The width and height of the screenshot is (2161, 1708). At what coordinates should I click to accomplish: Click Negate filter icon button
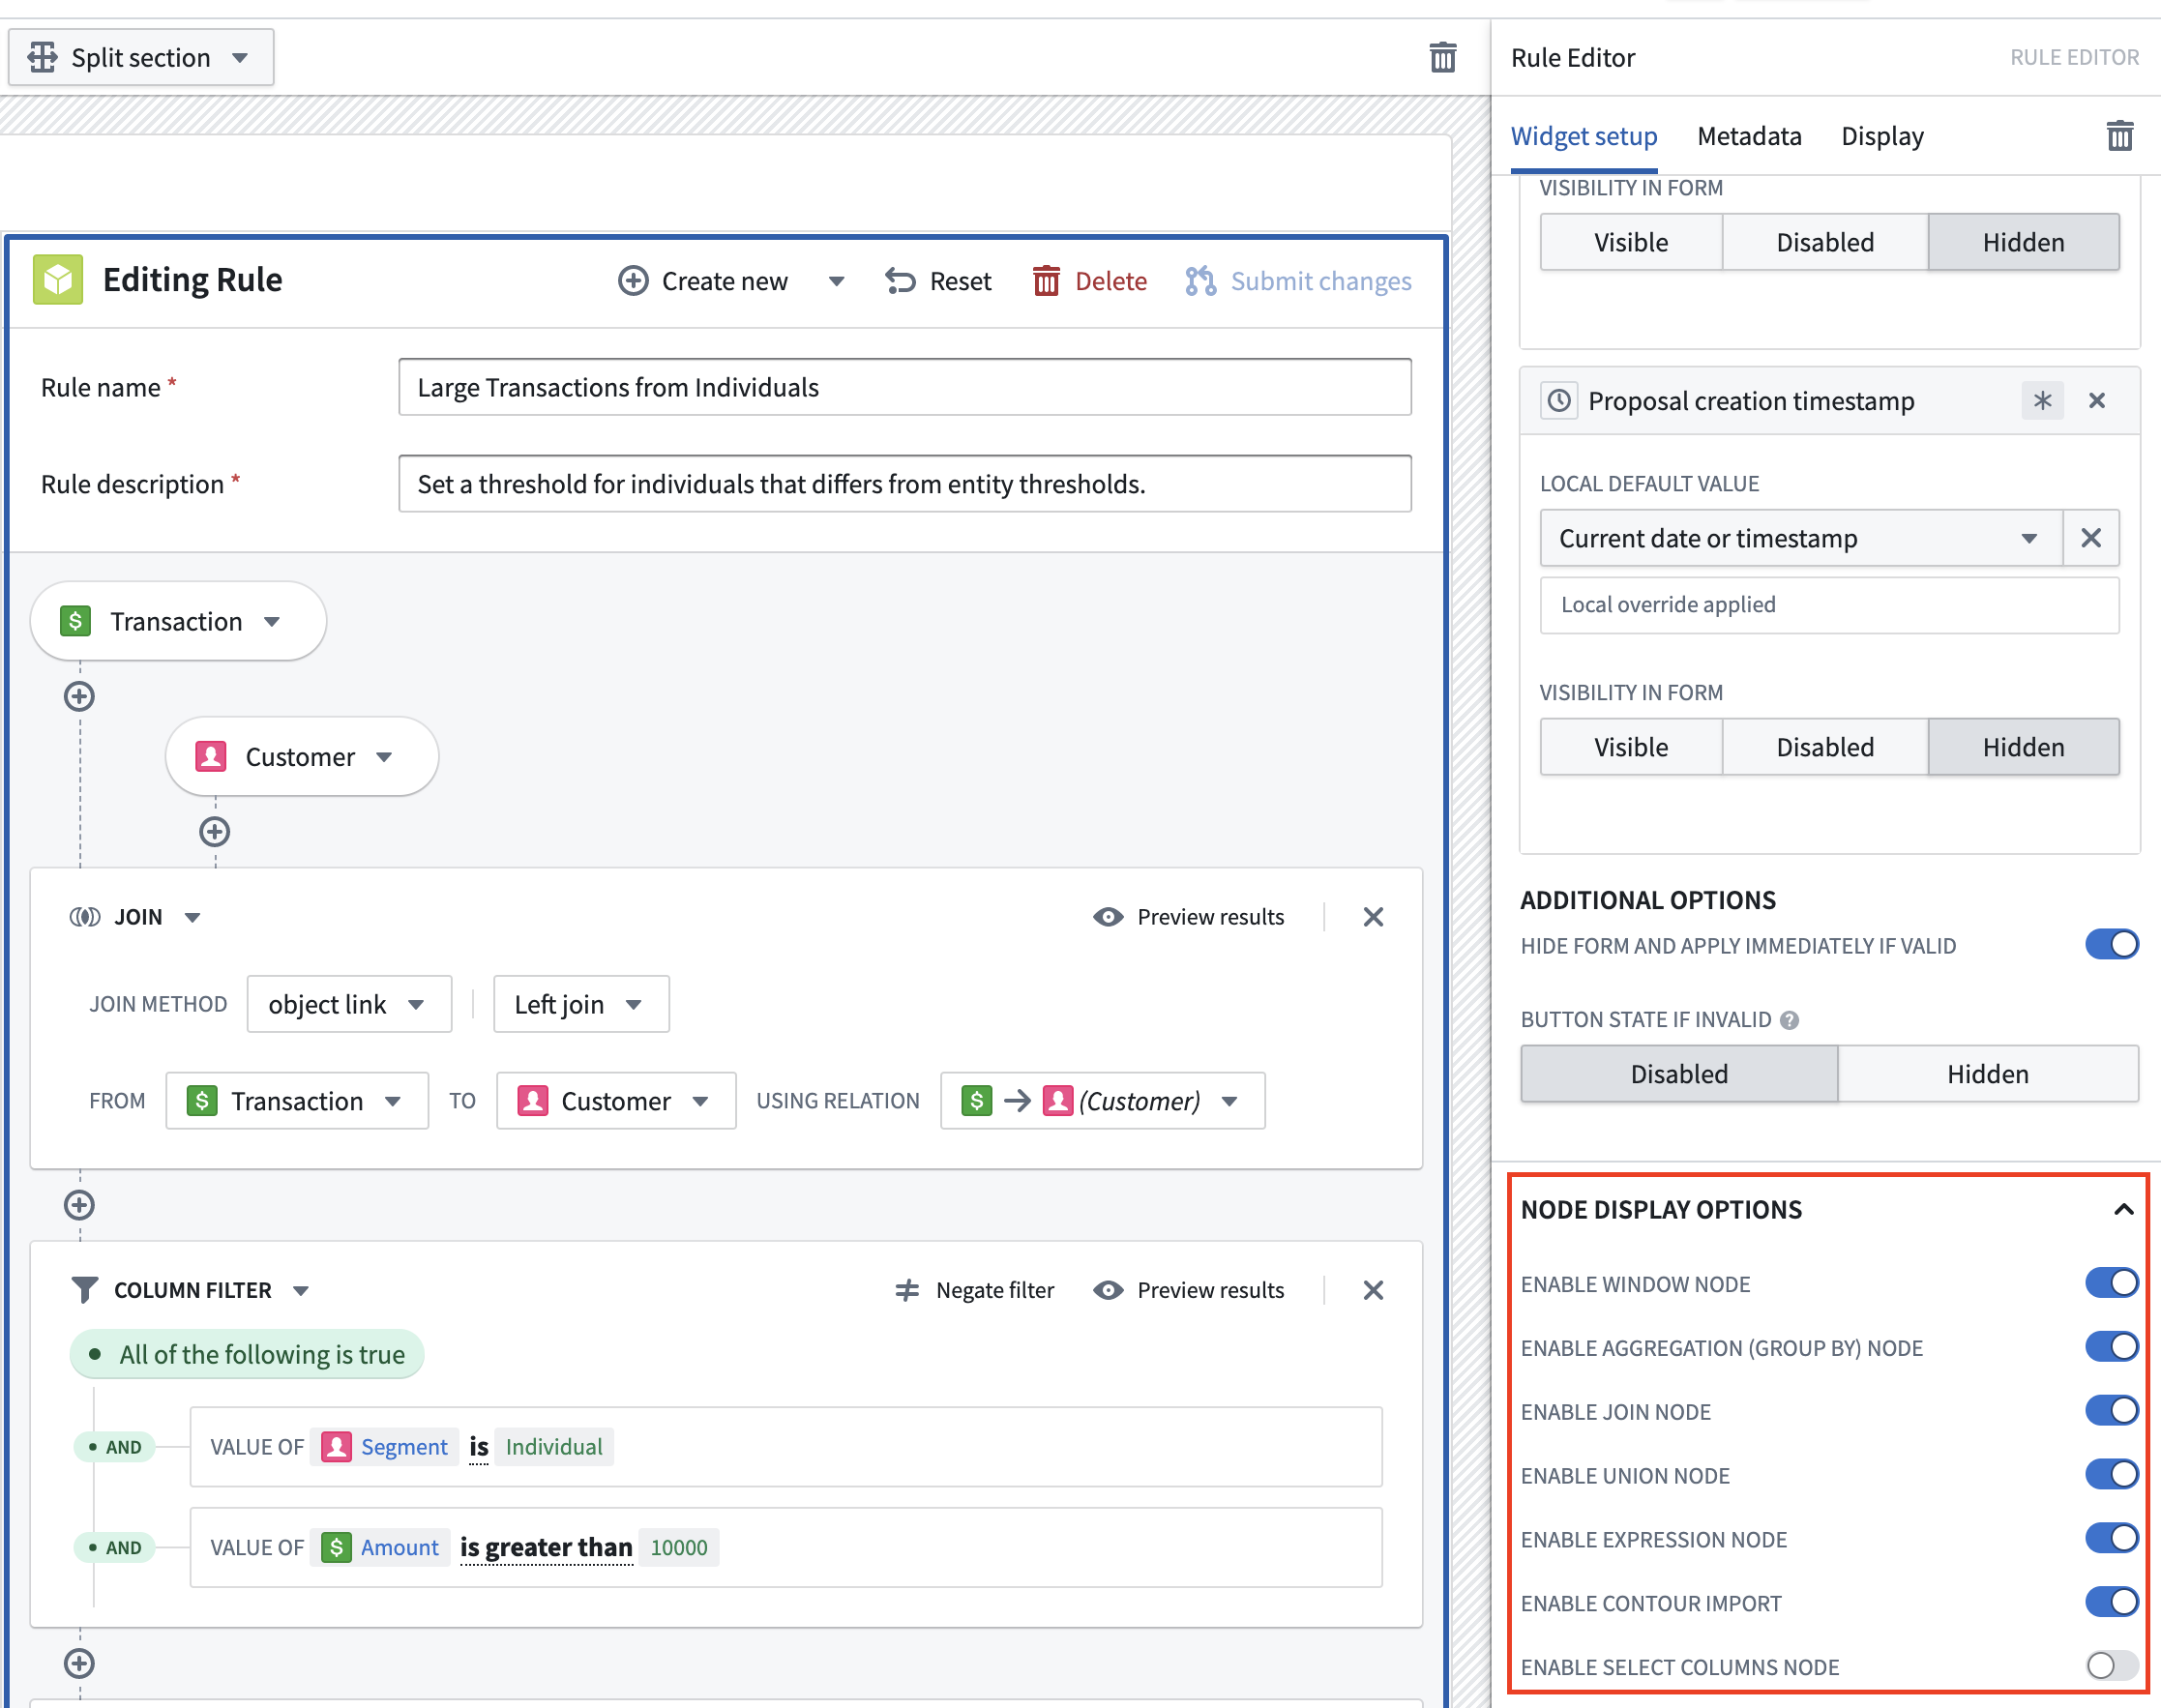(x=975, y=1290)
